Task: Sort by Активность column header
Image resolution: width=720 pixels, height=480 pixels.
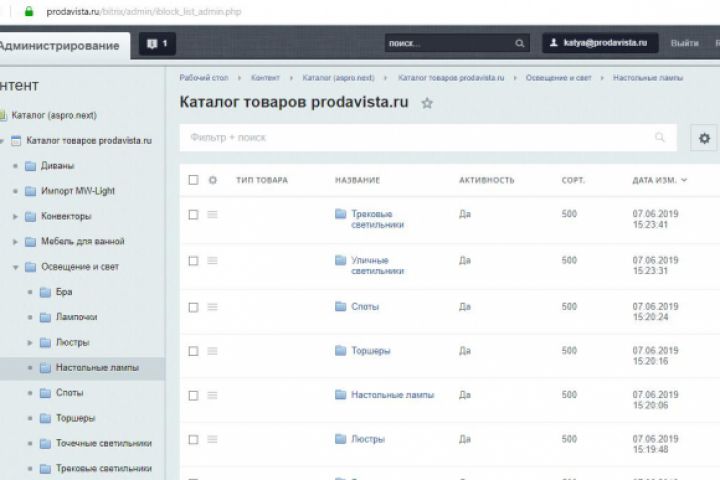Action: pyautogui.click(x=487, y=180)
